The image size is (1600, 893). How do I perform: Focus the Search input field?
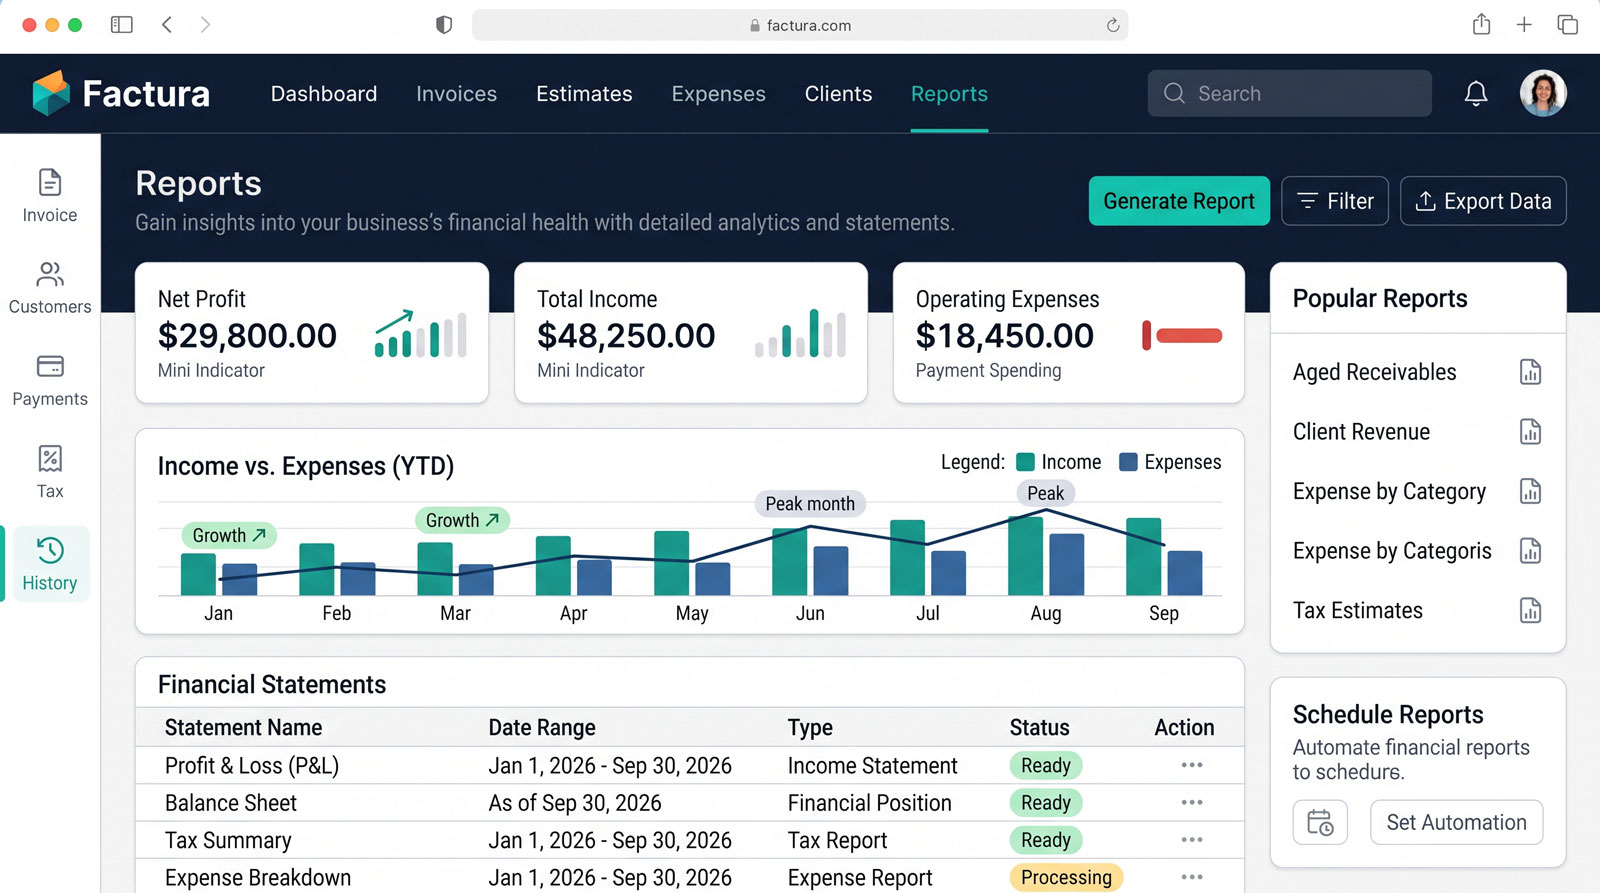coord(1289,93)
